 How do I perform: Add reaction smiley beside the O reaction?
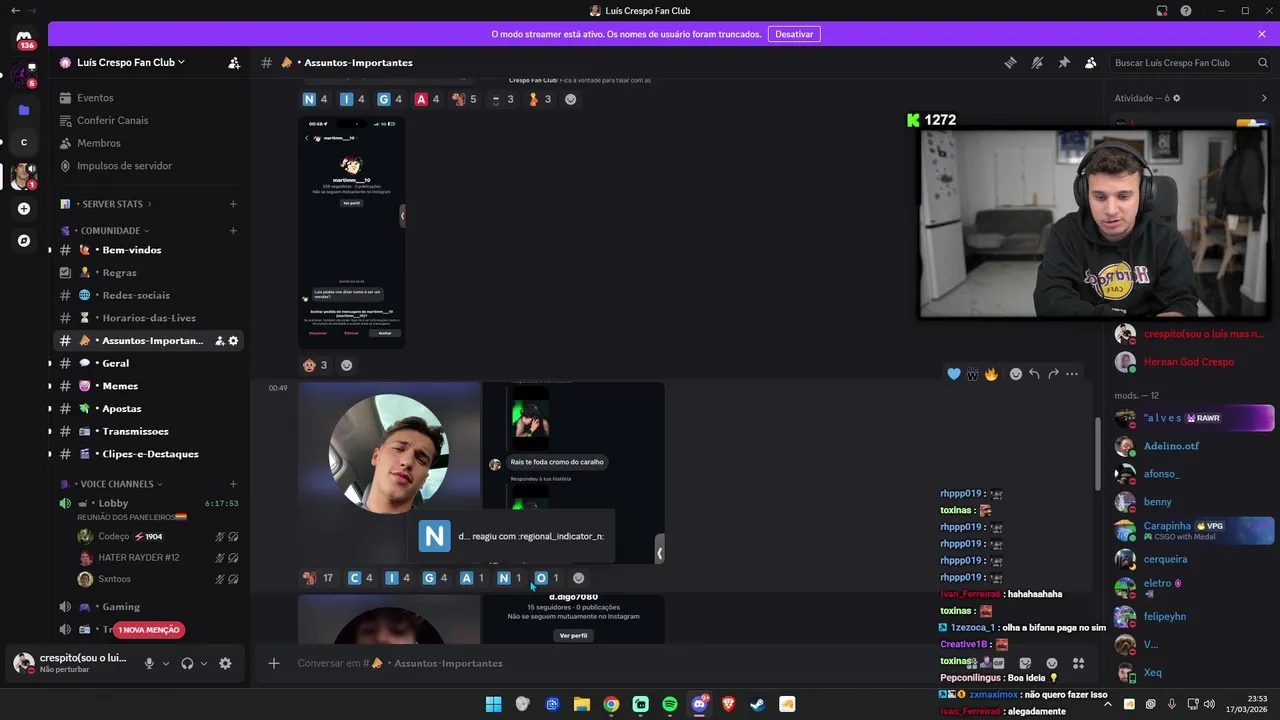click(x=578, y=578)
